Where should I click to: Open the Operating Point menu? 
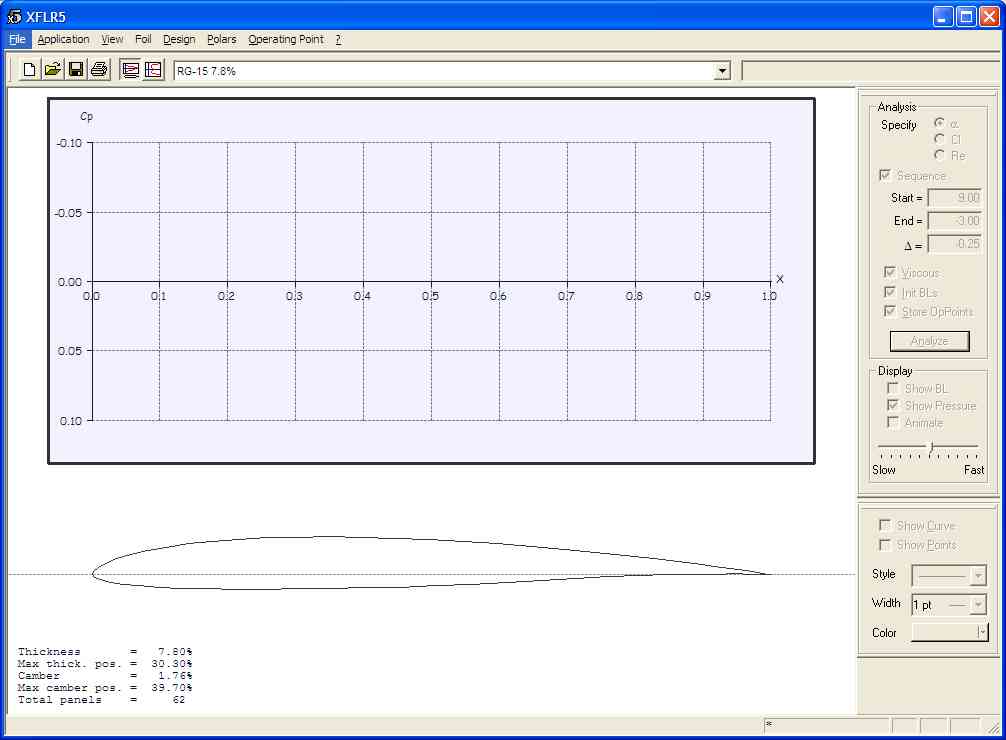(x=286, y=40)
